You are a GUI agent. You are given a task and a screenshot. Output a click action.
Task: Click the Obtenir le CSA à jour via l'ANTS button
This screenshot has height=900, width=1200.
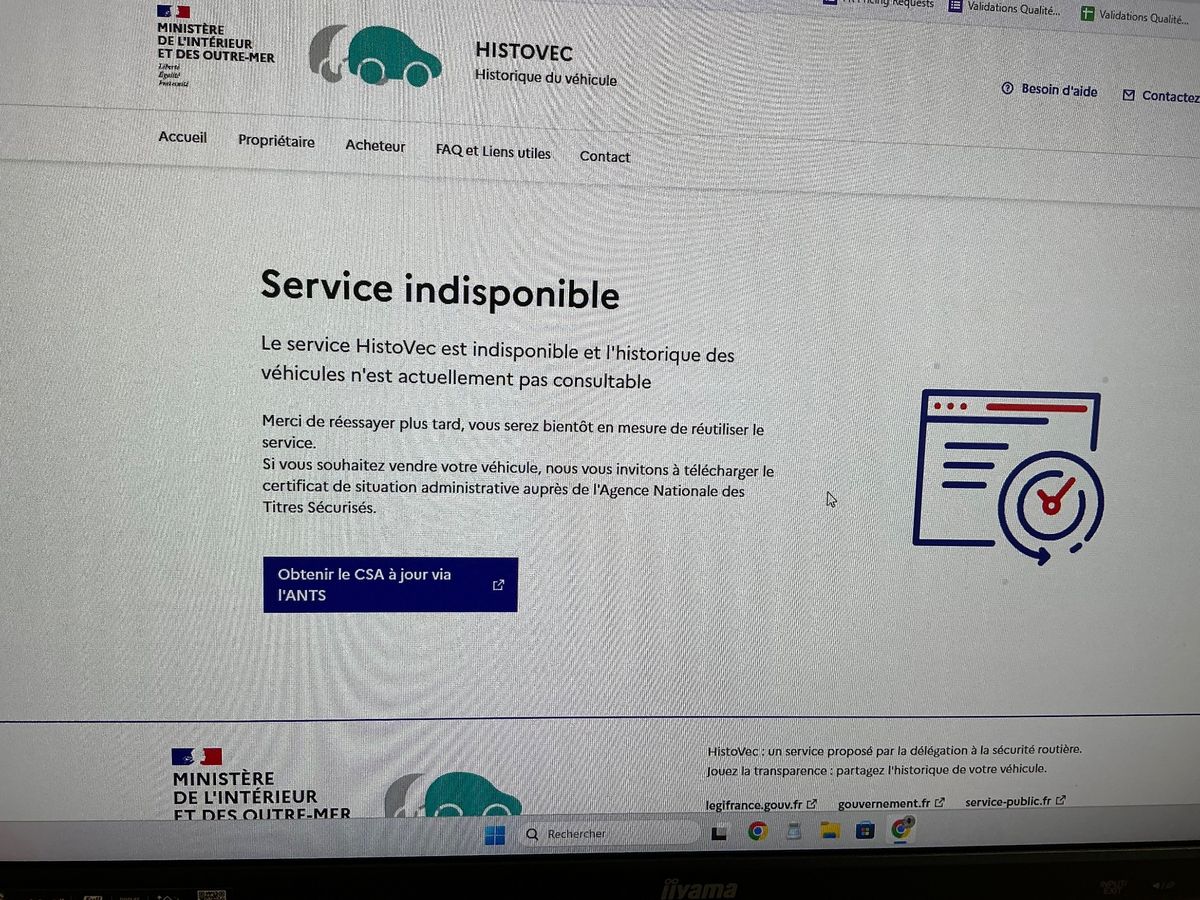coord(390,585)
